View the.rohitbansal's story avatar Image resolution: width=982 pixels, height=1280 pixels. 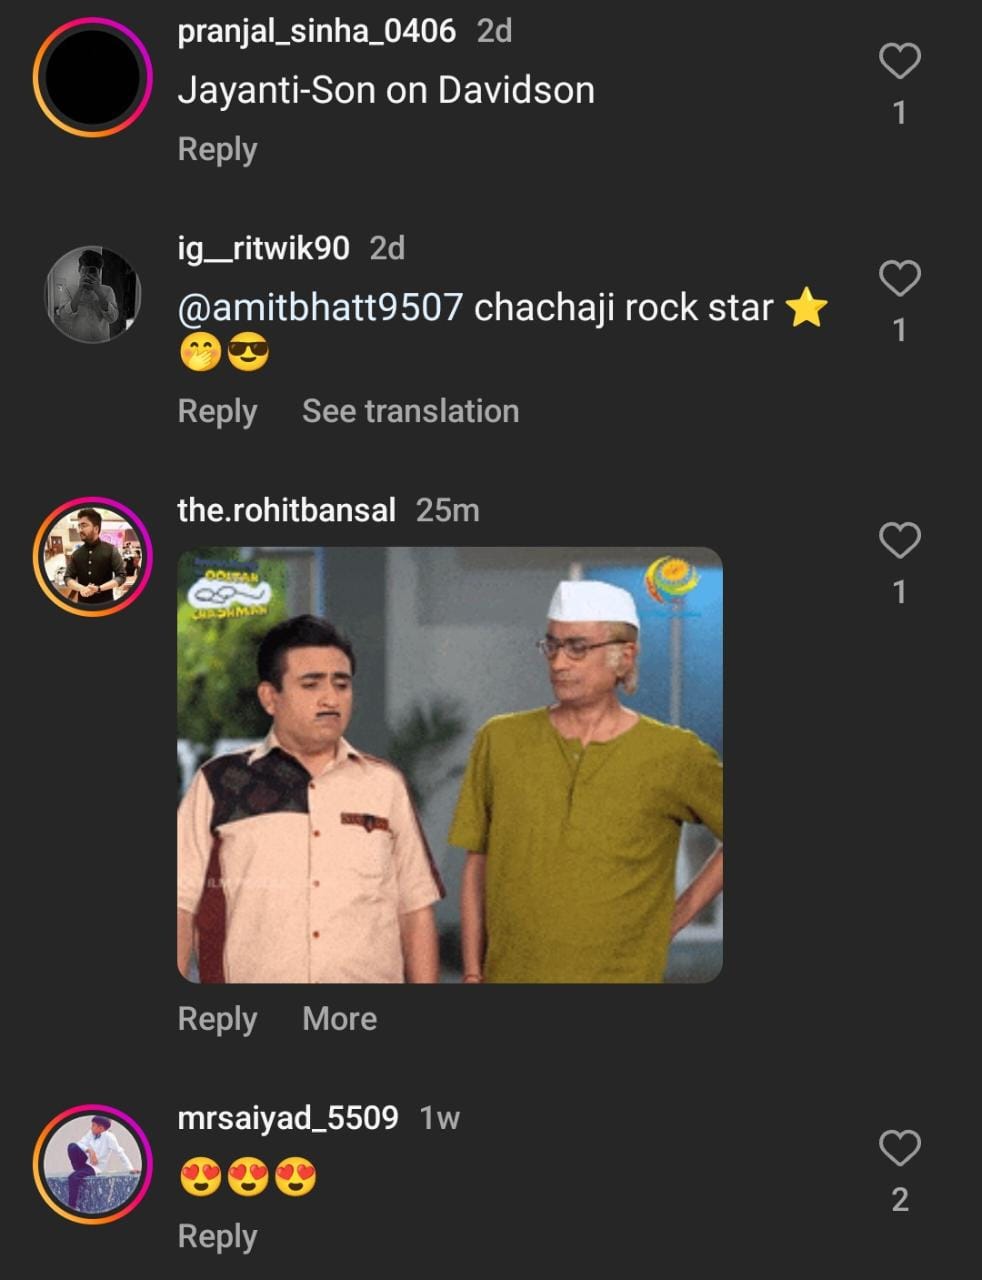click(x=92, y=556)
